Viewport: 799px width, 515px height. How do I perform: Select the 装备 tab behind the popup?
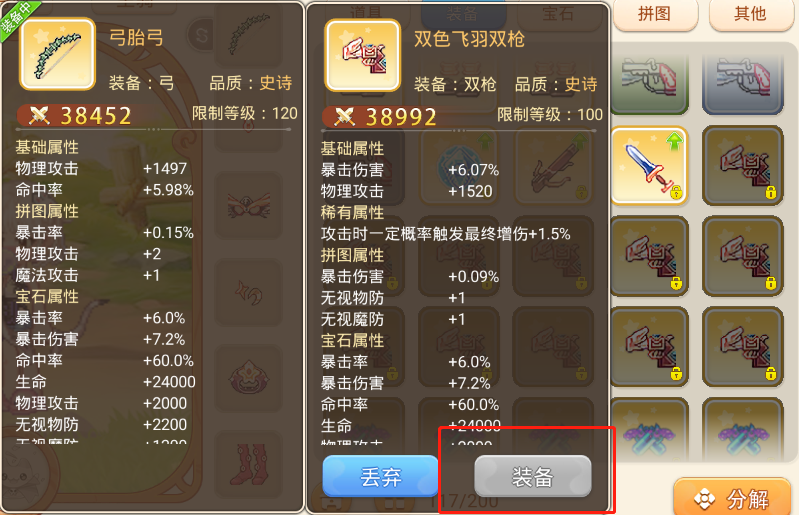[463, 14]
